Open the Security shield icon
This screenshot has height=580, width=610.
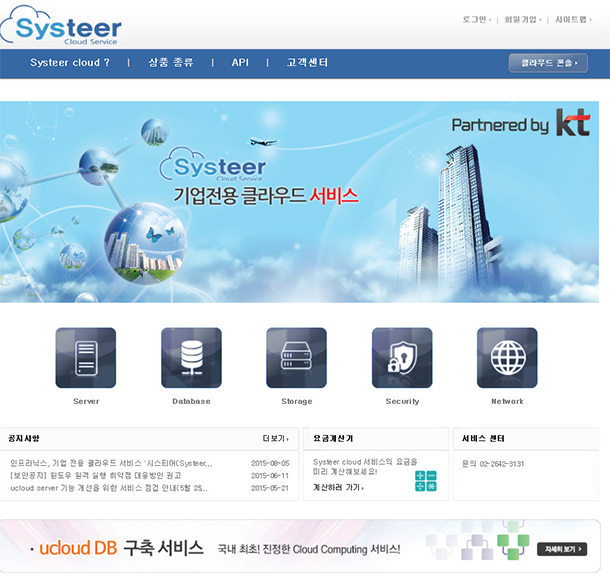pyautogui.click(x=402, y=358)
